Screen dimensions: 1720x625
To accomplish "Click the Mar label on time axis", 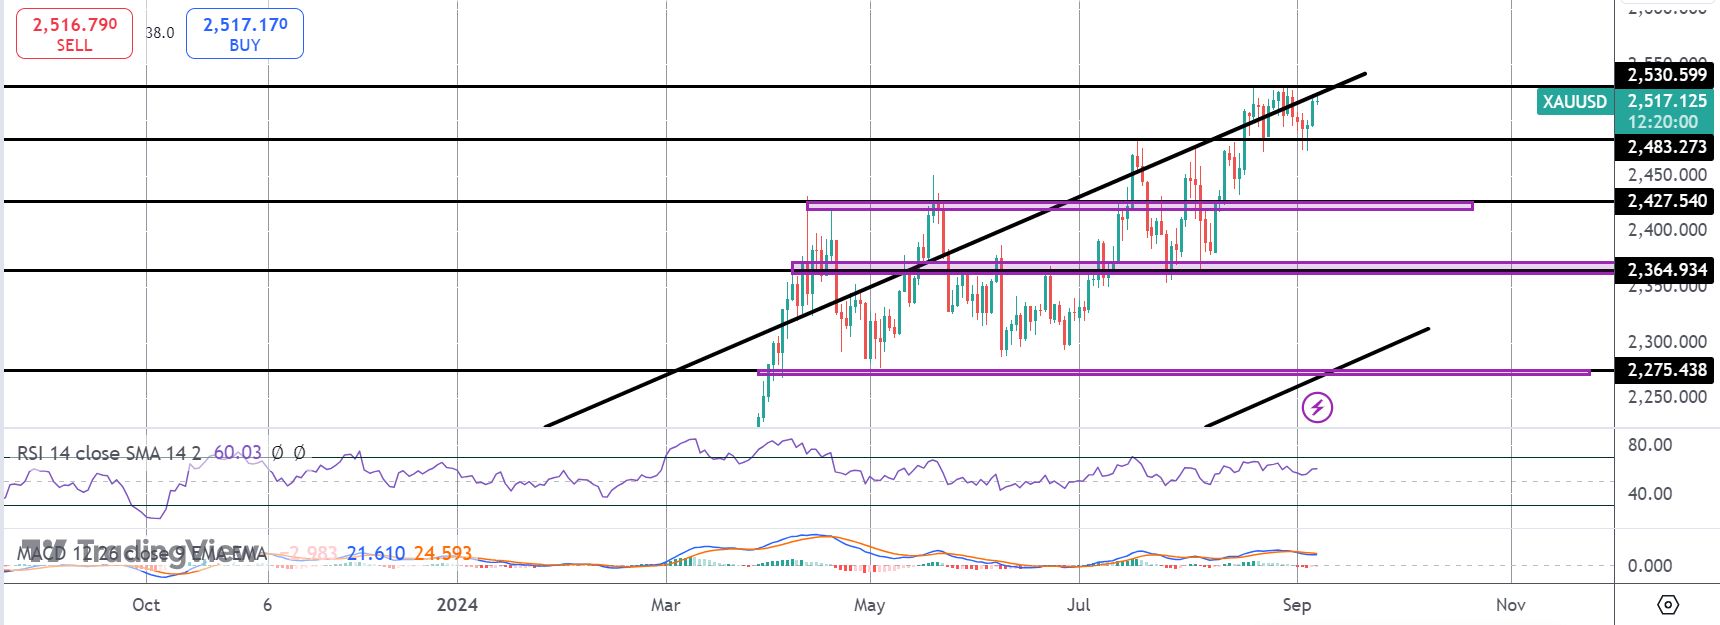I will [x=665, y=605].
